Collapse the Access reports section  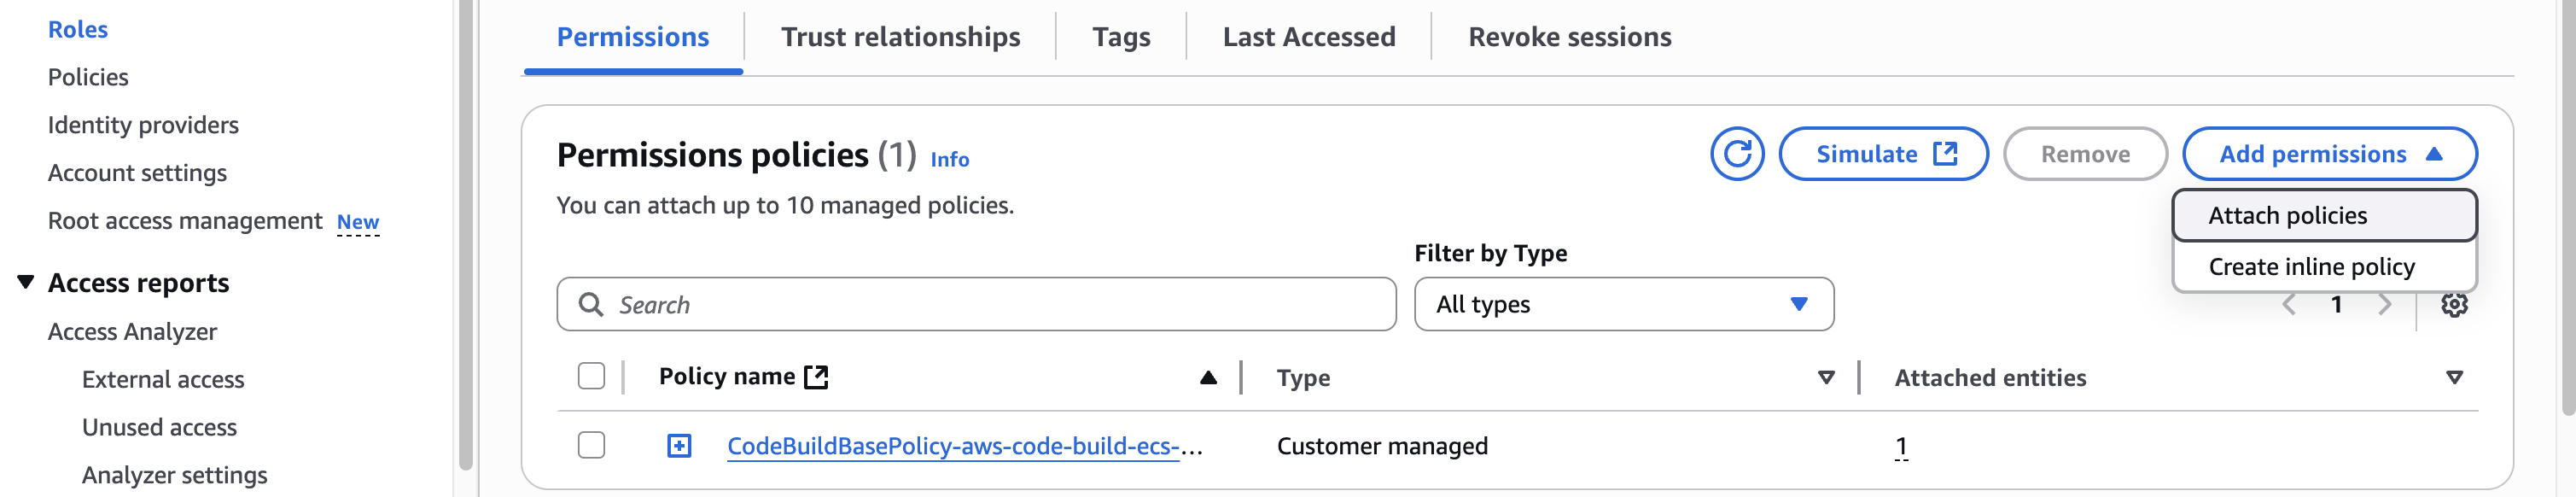click(x=26, y=283)
